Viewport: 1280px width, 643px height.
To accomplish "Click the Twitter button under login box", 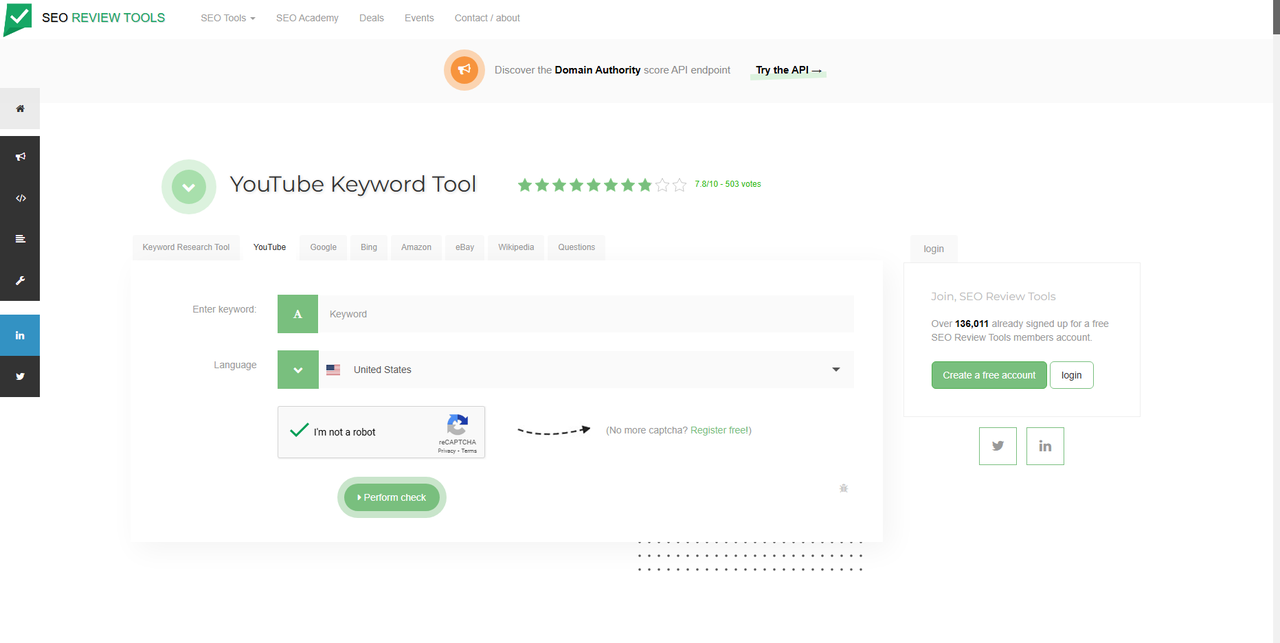I will [x=998, y=446].
